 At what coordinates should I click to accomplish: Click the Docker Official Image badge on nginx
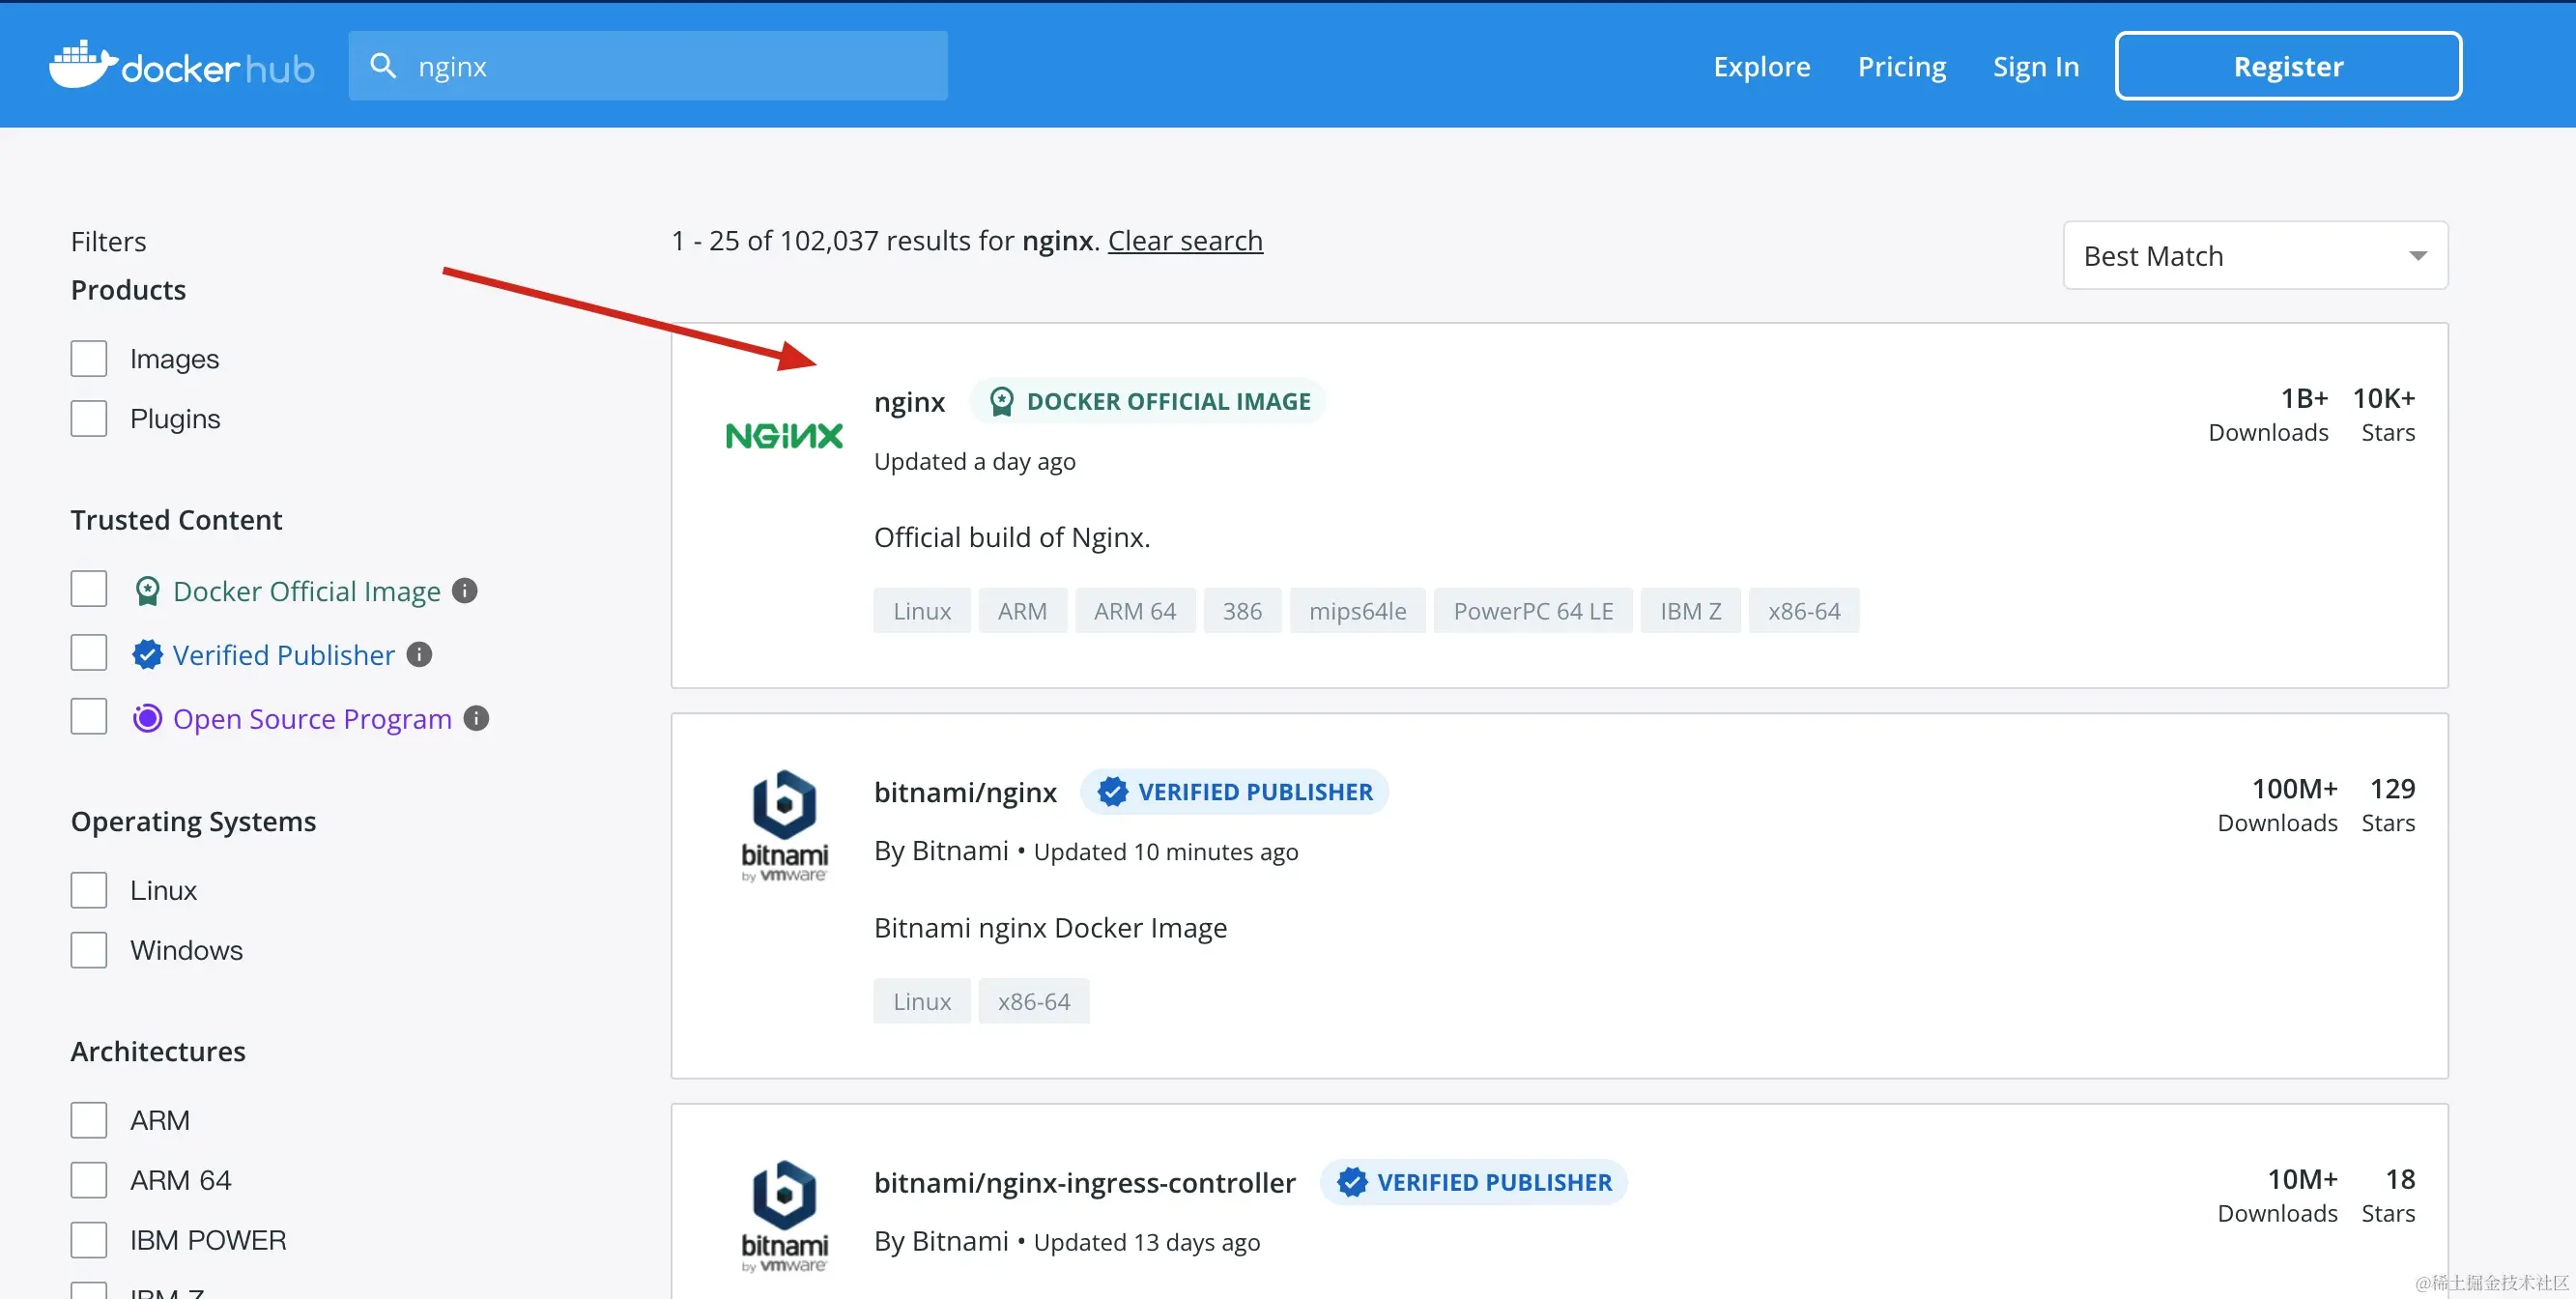pyautogui.click(x=1148, y=402)
